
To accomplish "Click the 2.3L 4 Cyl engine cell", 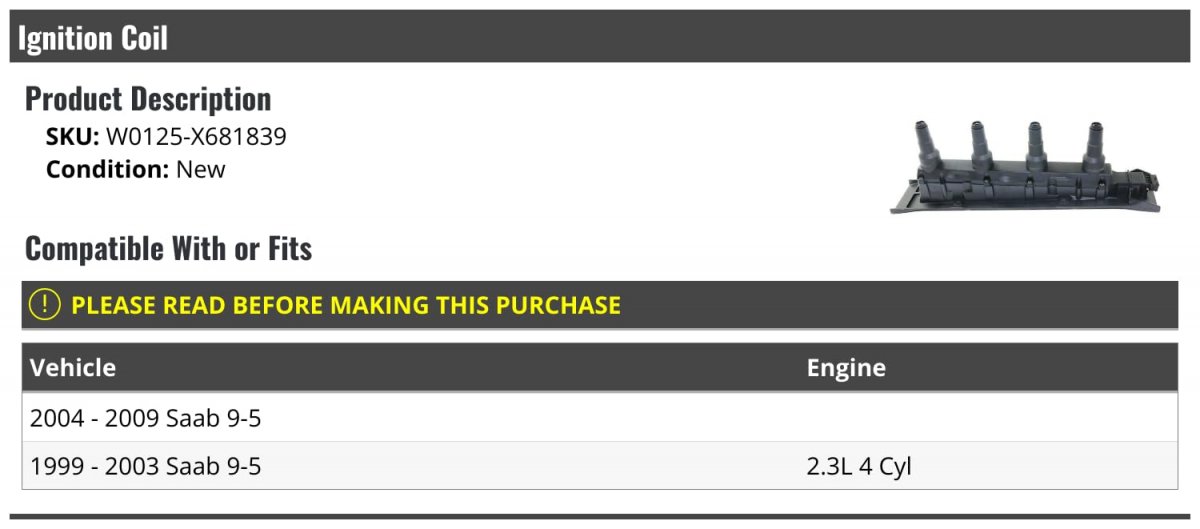I will coord(859,466).
